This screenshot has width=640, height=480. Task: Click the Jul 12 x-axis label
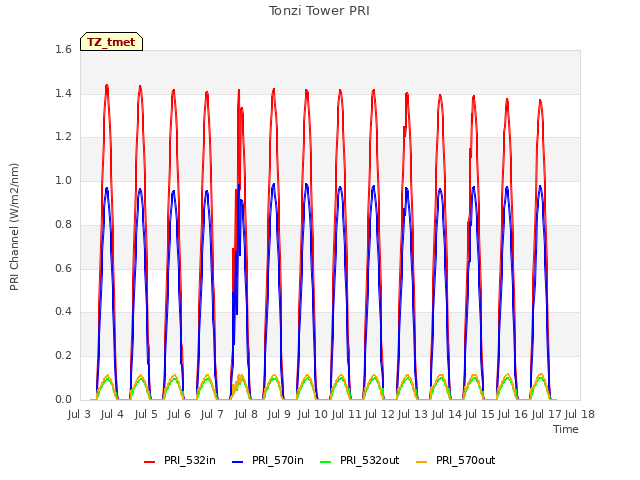pyautogui.click(x=380, y=414)
